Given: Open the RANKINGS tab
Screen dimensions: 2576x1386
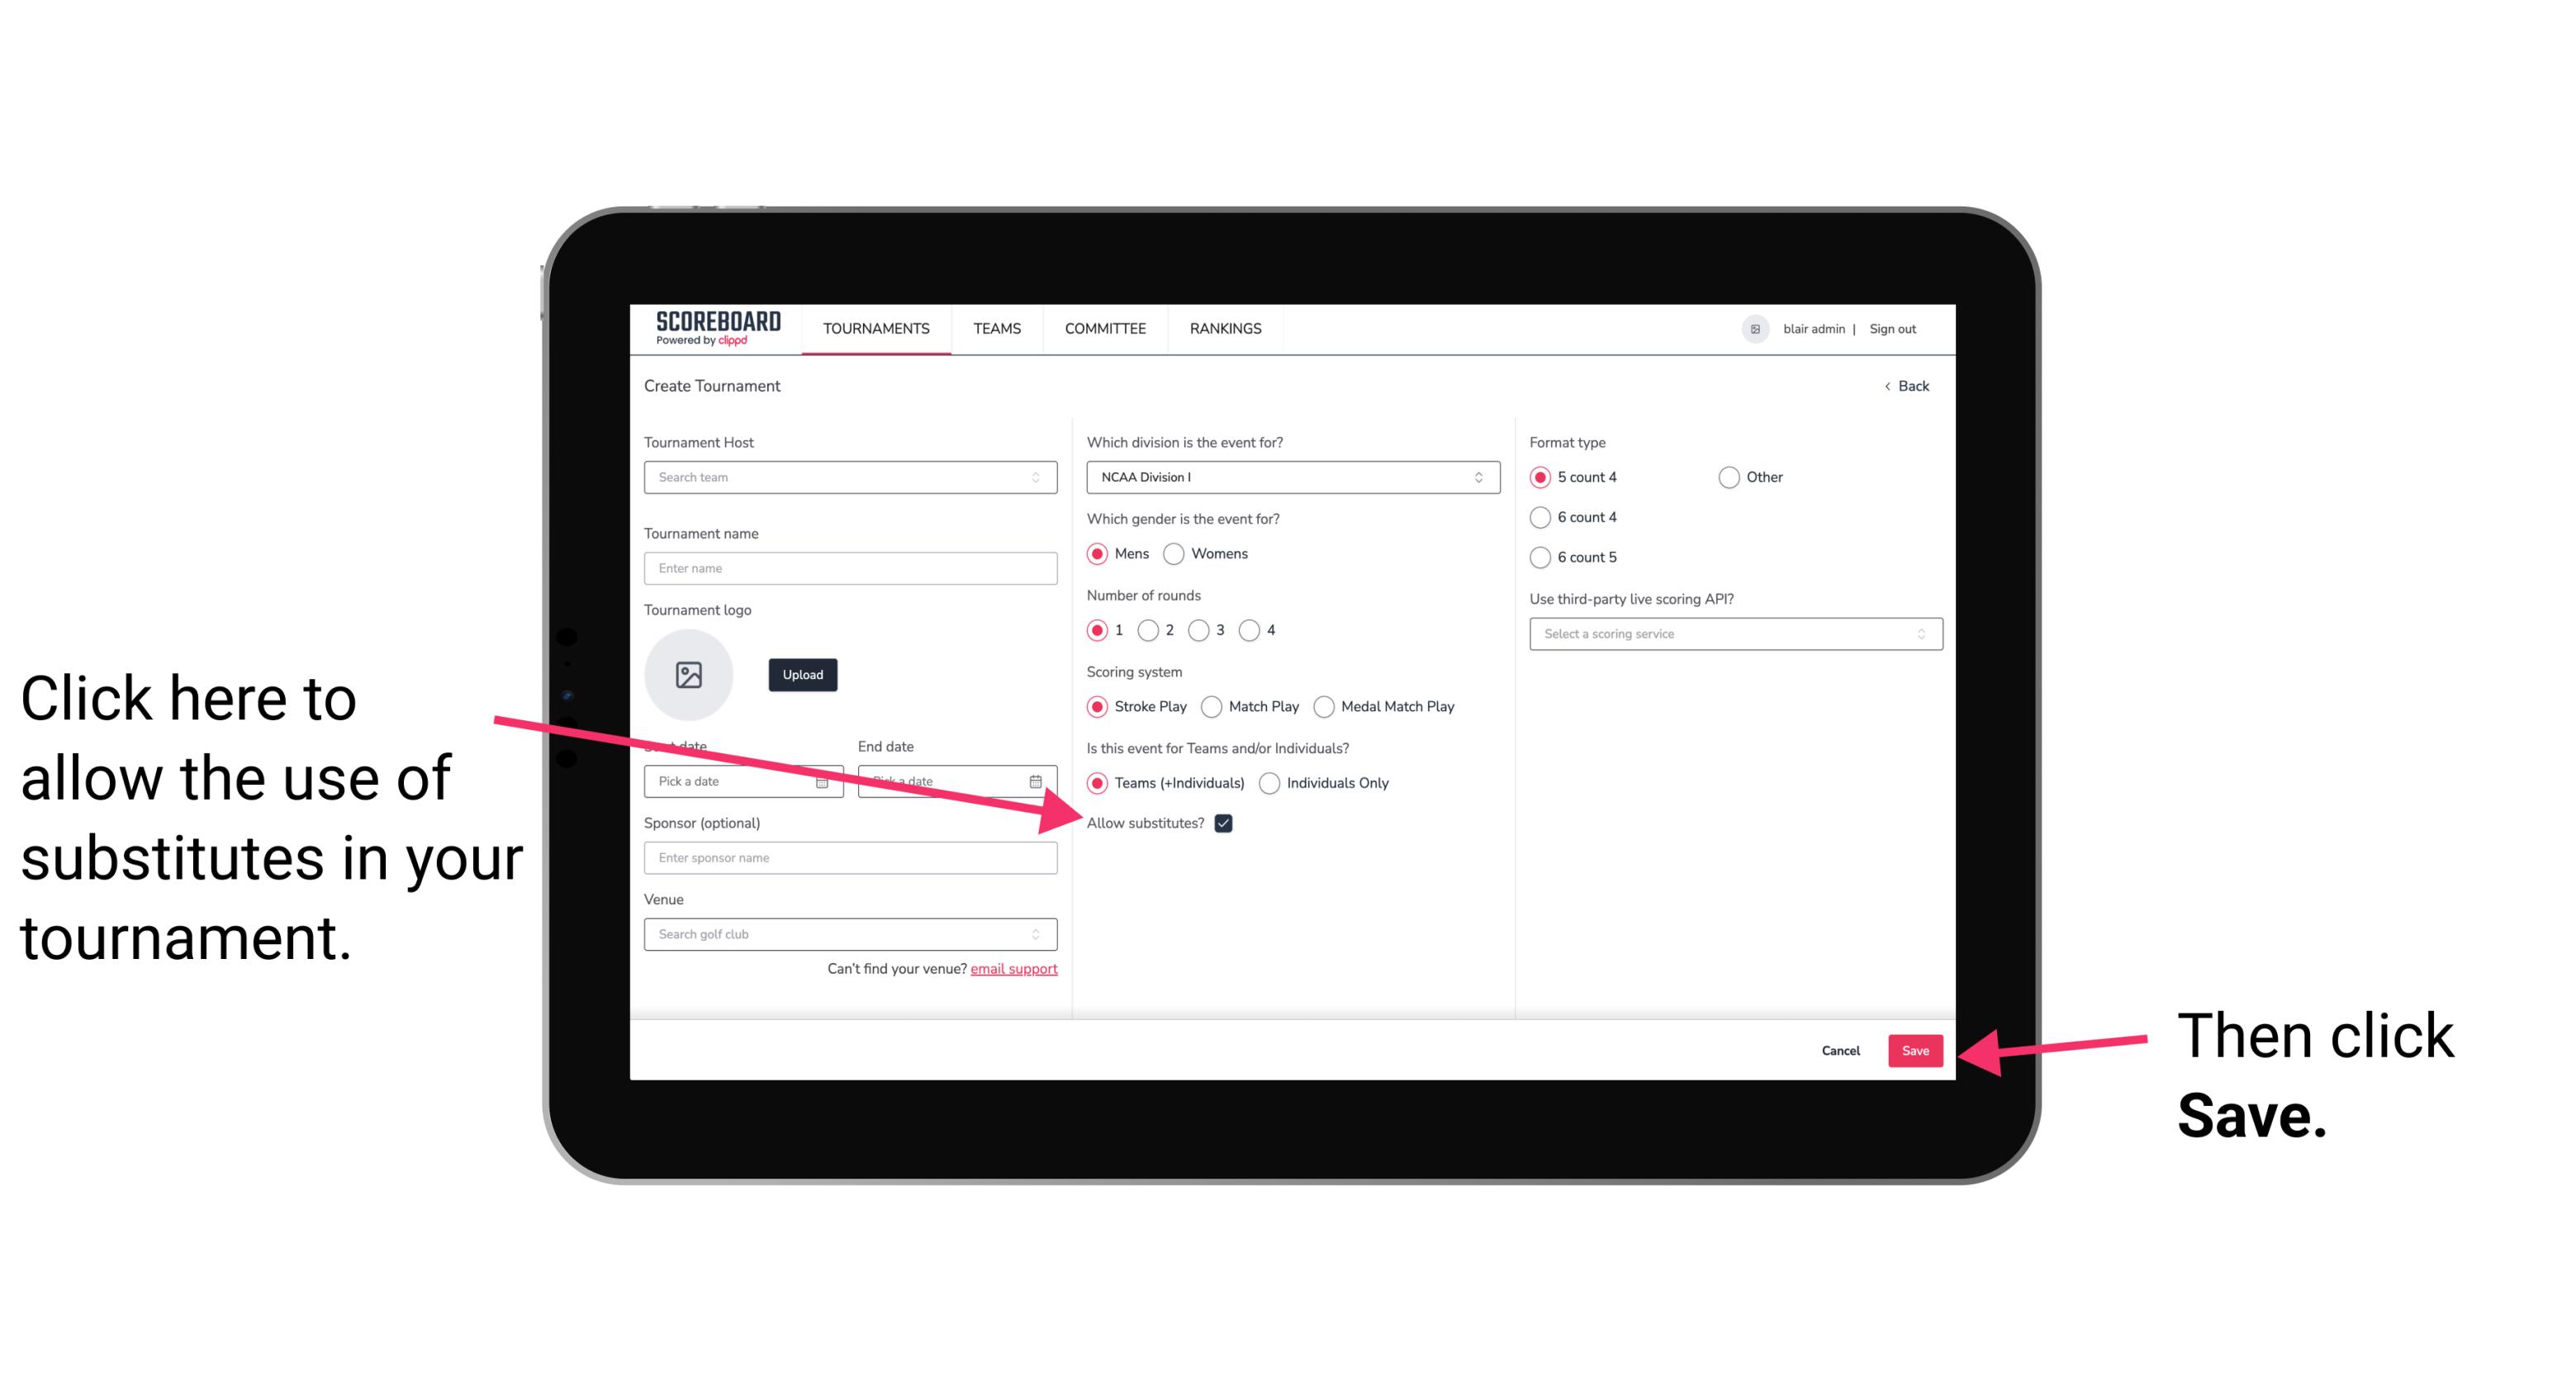Looking at the screenshot, I should pyautogui.click(x=1228, y=328).
